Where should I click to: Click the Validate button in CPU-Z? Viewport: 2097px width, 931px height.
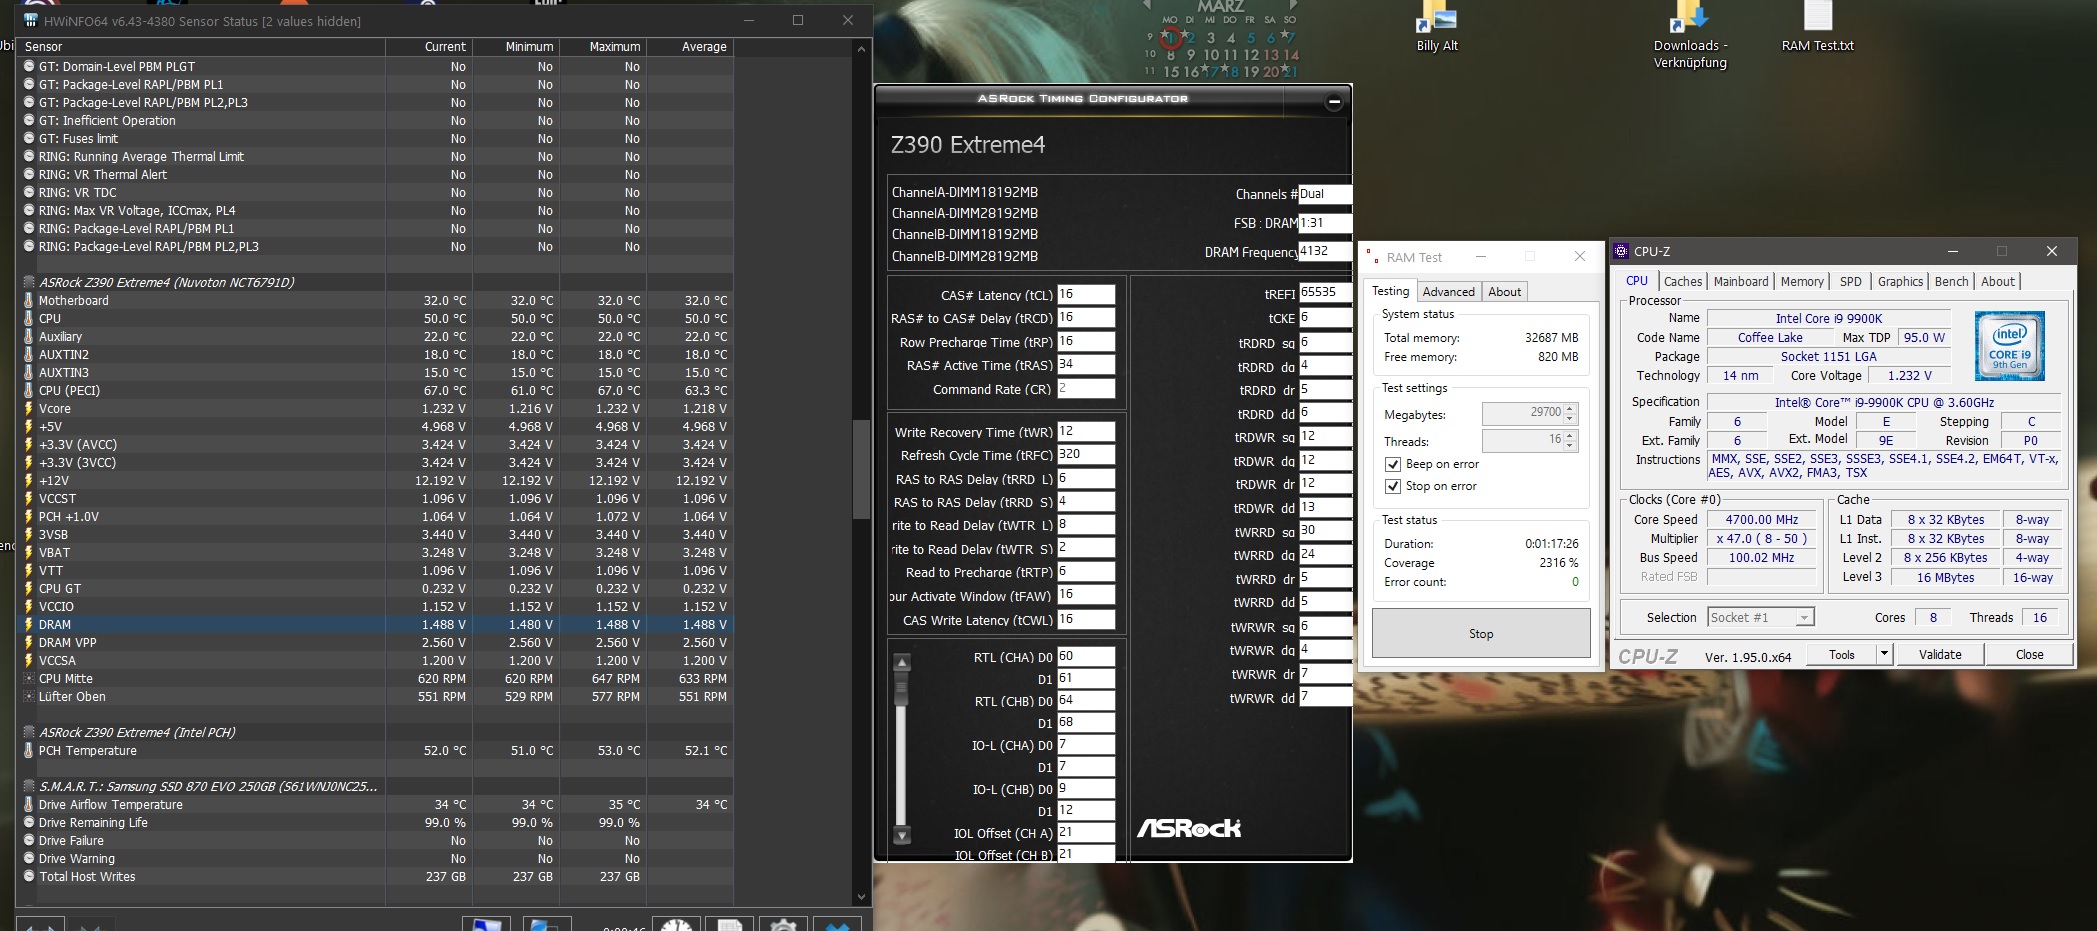coord(1940,655)
